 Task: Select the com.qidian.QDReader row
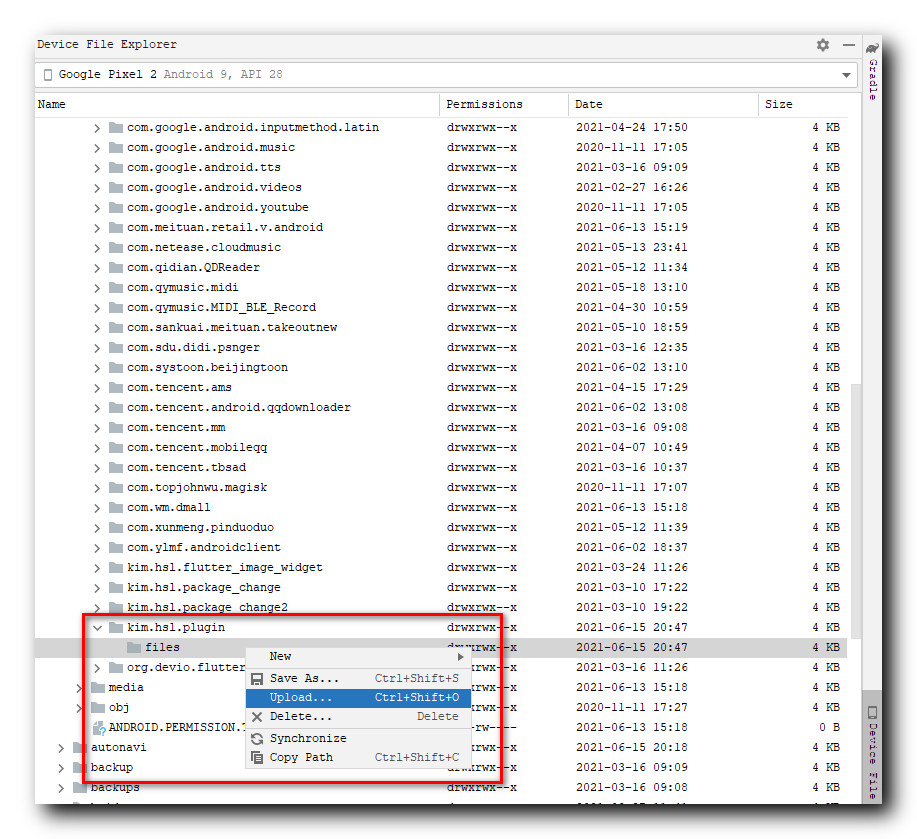440,267
